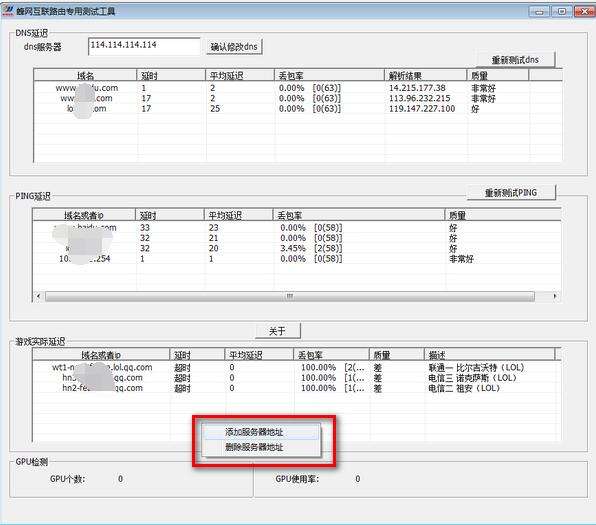The height and width of the screenshot is (525, 596).
Task: Select the 113.96.232.215 resolve result cell
Action: point(419,98)
